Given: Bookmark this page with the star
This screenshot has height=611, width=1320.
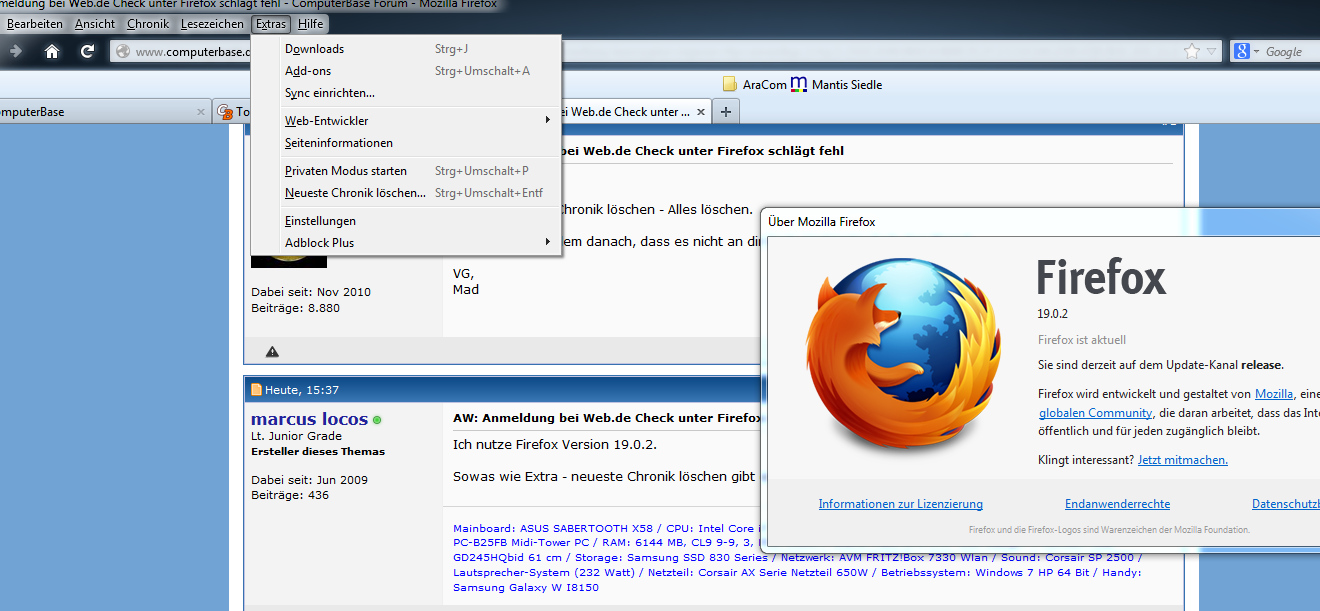Looking at the screenshot, I should [x=1192, y=51].
